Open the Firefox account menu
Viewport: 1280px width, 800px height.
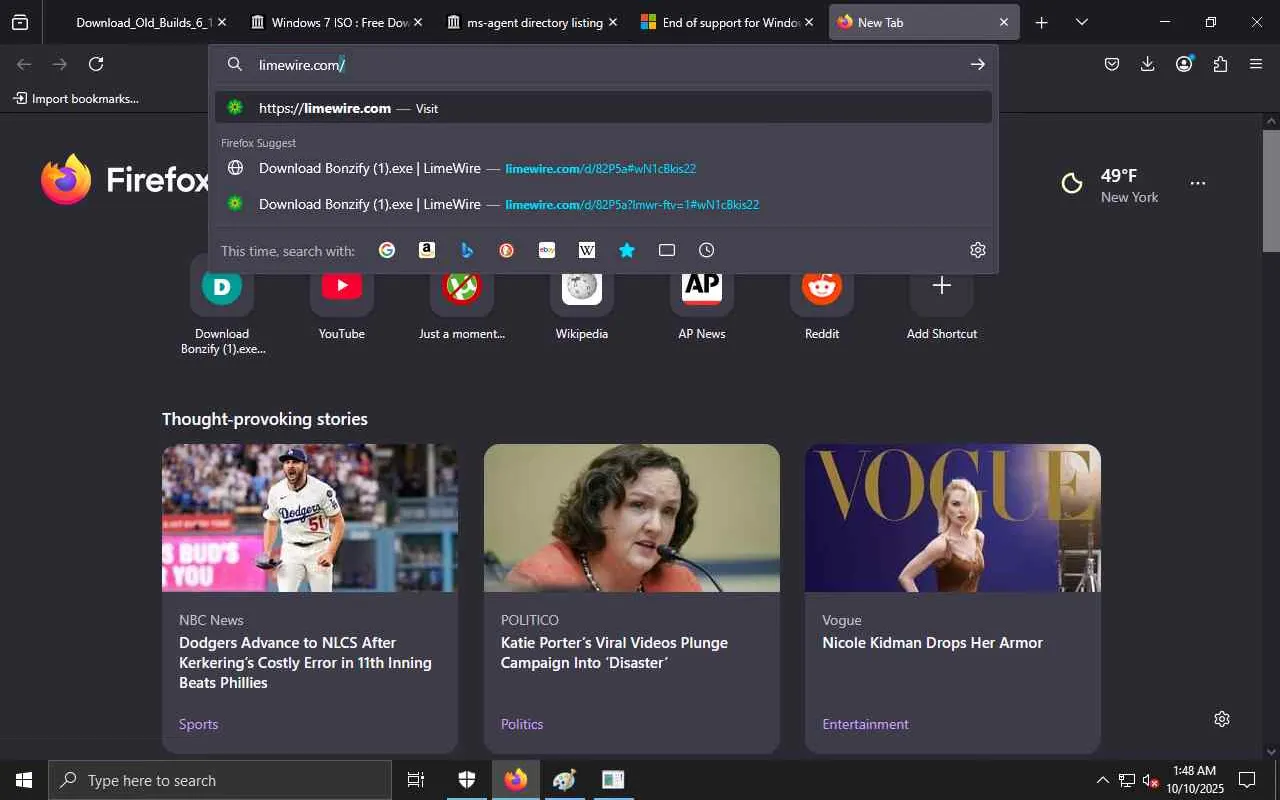point(1184,64)
